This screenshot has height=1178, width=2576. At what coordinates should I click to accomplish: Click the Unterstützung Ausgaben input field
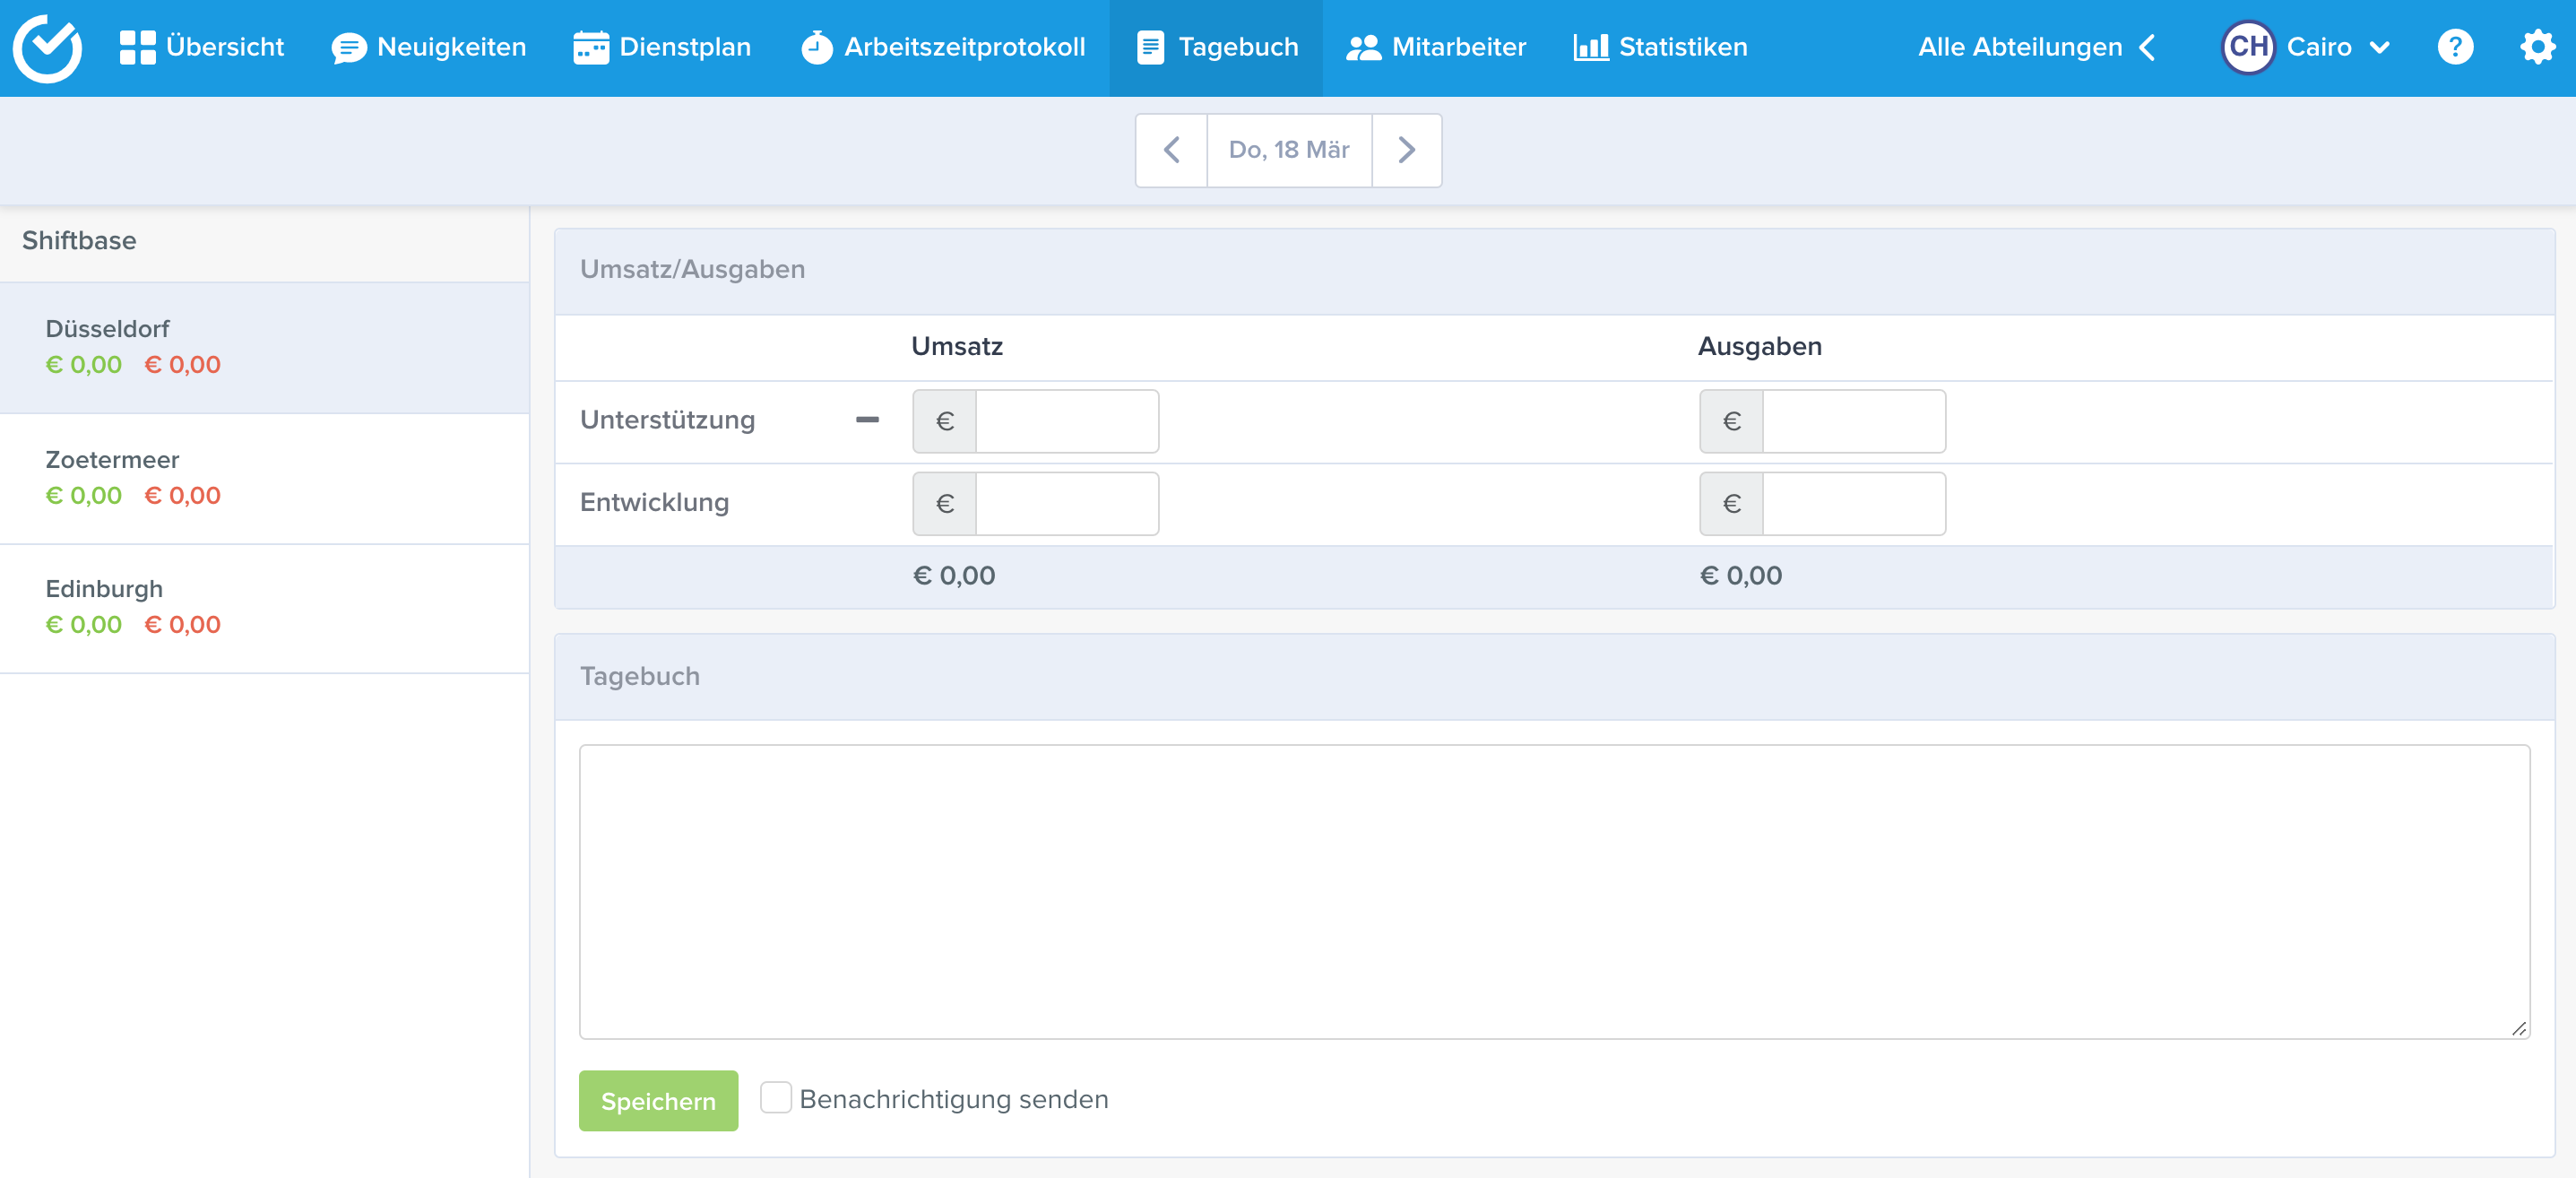1854,421
